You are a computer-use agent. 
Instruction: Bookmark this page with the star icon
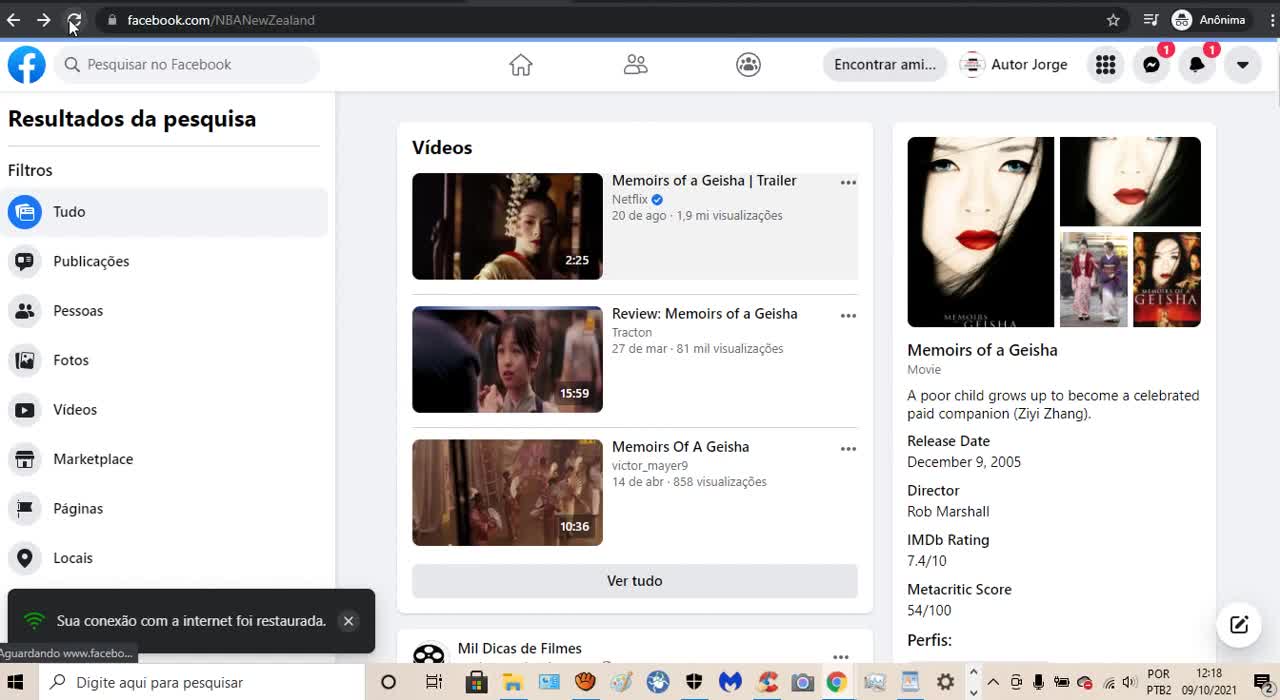[1113, 20]
